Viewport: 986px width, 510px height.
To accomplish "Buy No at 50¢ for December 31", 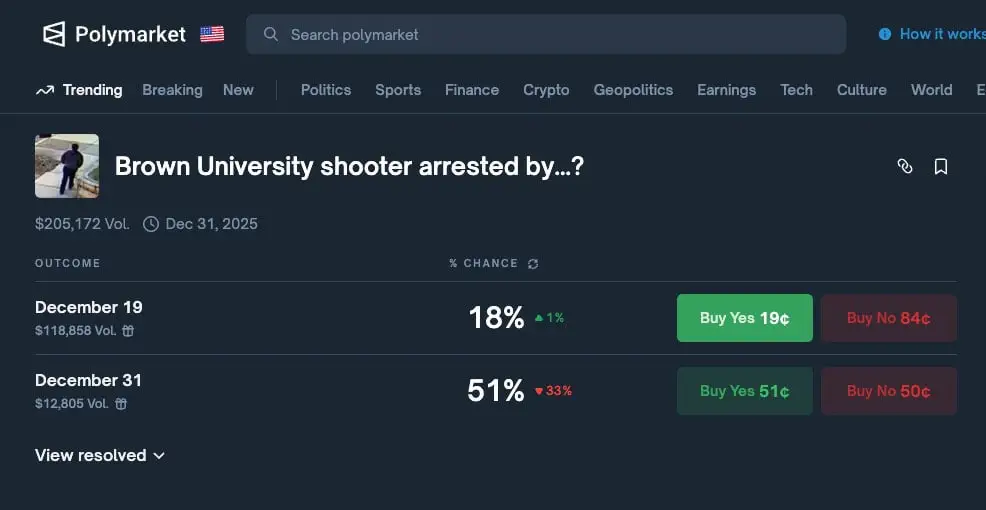I will tap(888, 391).
